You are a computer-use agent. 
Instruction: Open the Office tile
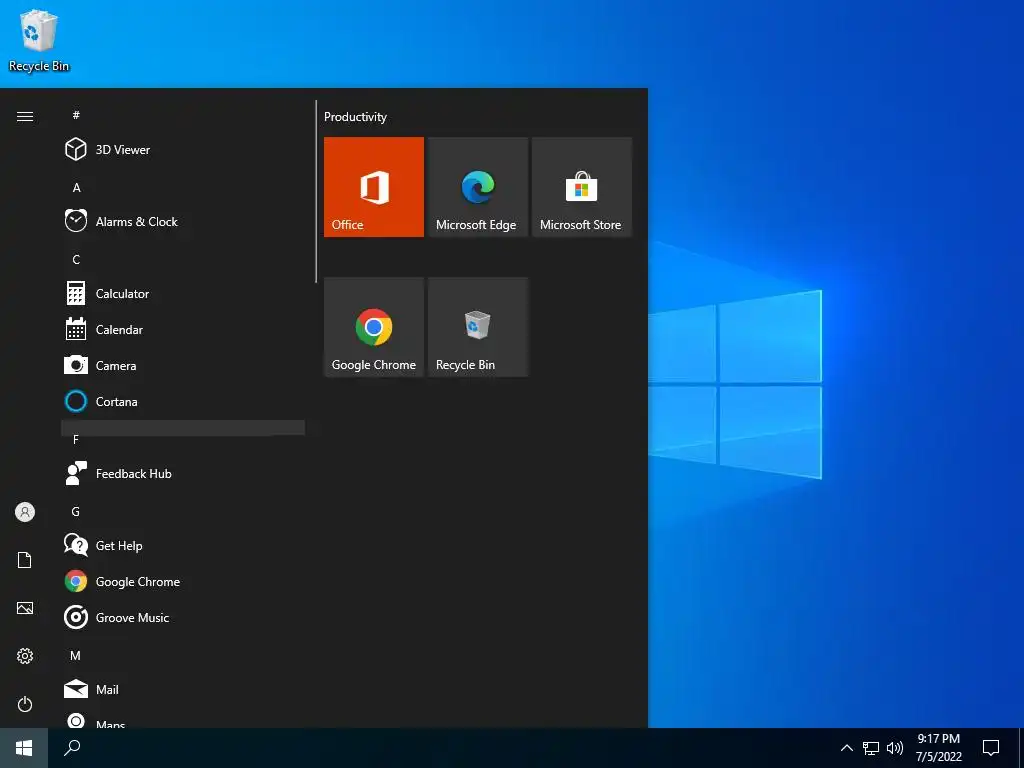pyautogui.click(x=374, y=187)
